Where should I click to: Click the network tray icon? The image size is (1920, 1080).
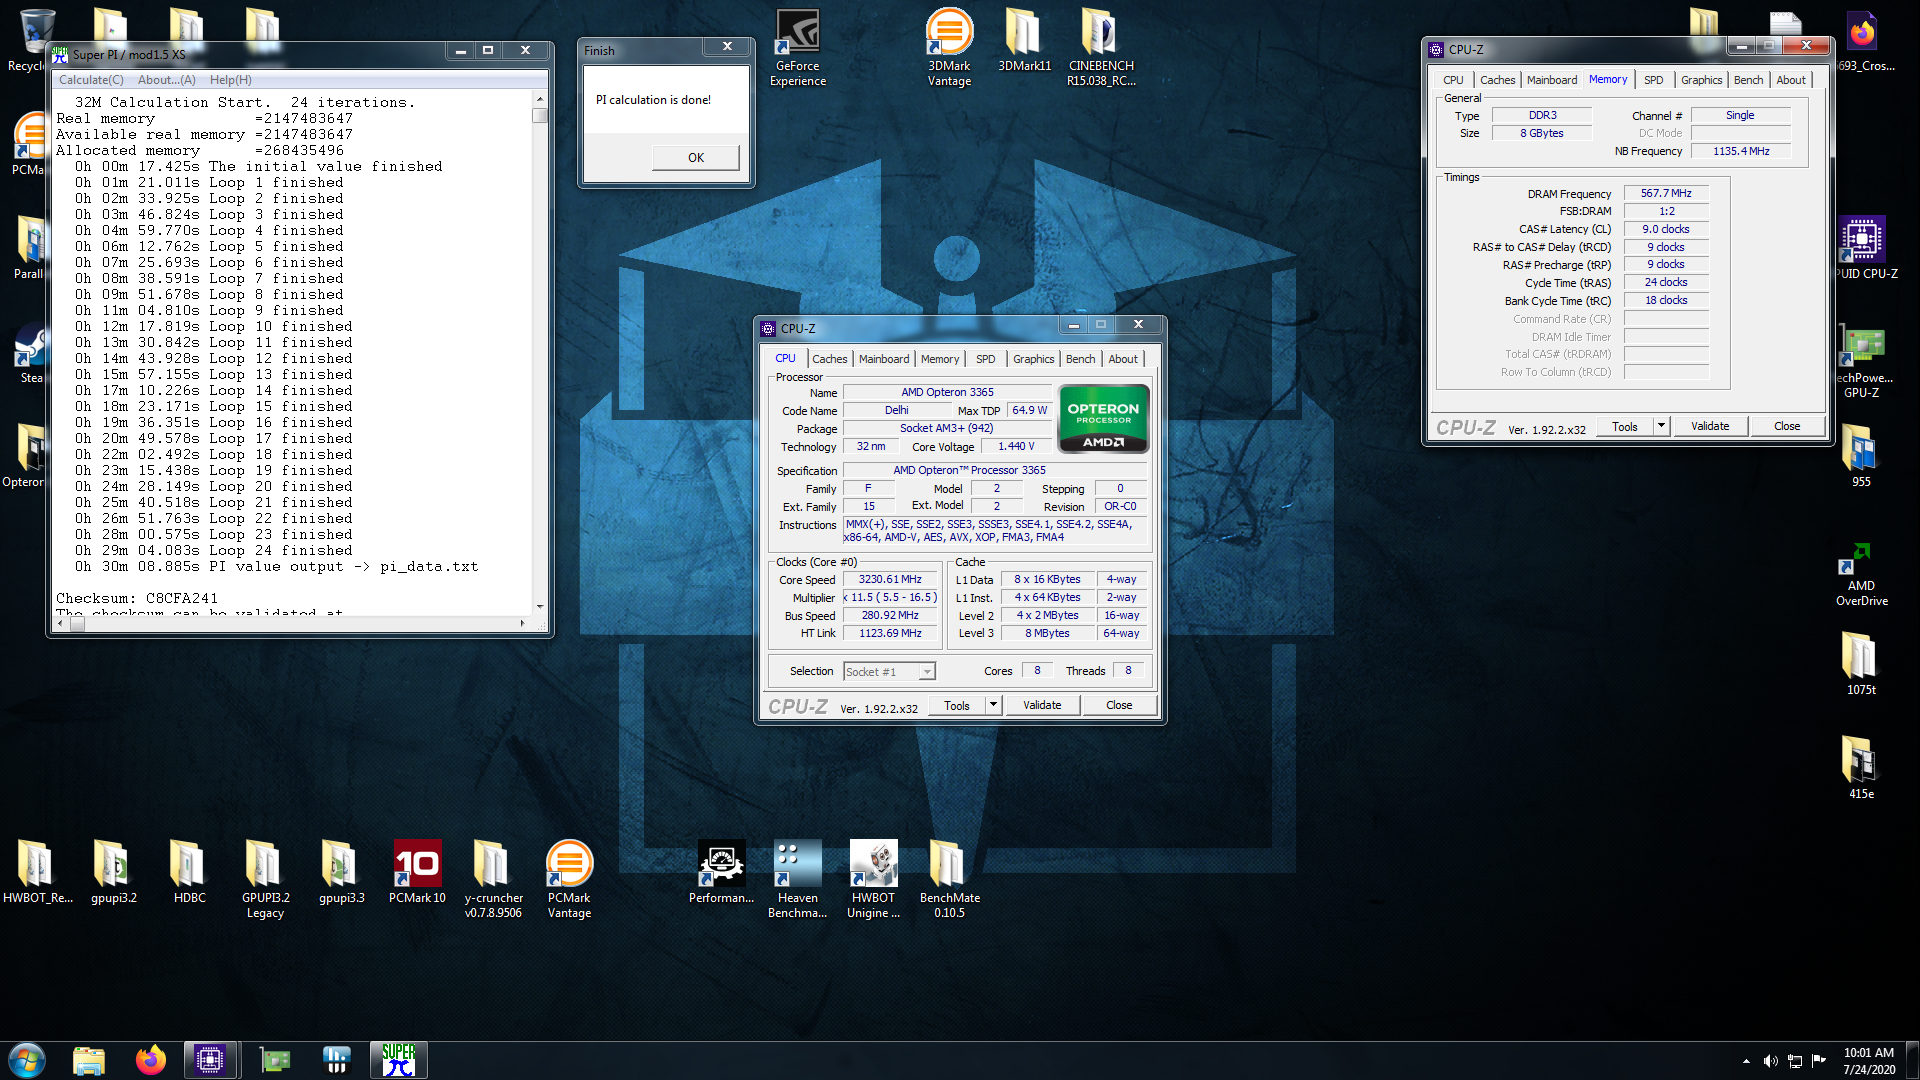(1794, 1061)
